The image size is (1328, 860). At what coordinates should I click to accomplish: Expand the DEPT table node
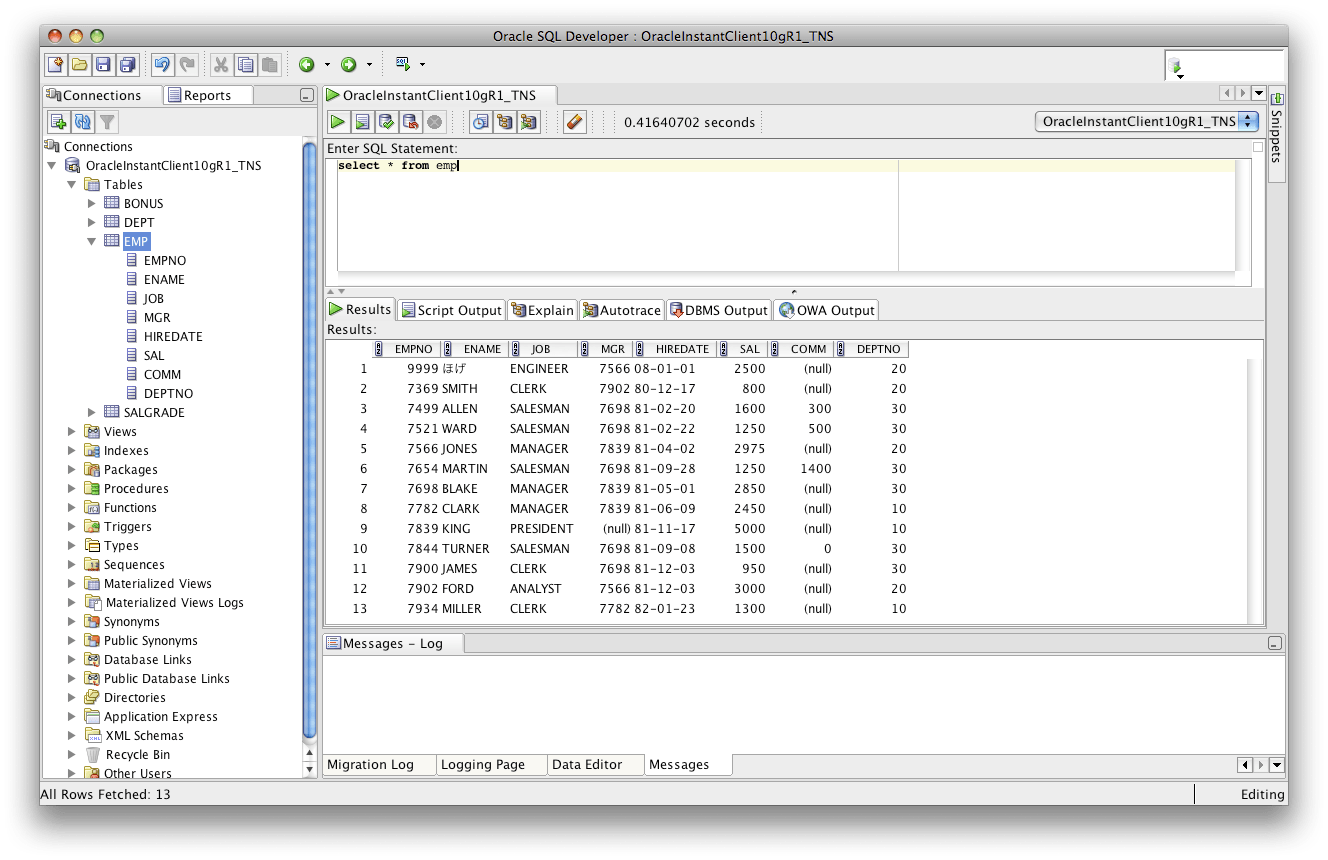point(91,223)
